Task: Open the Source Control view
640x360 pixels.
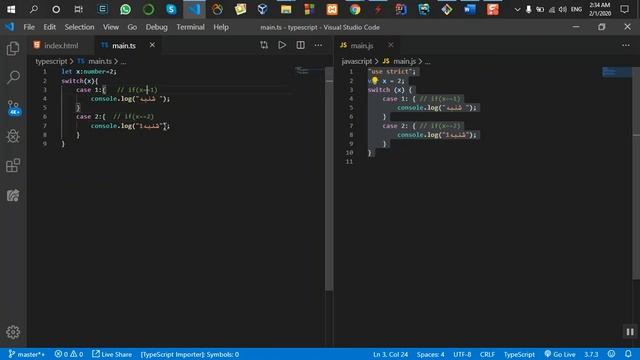Action: (13, 108)
